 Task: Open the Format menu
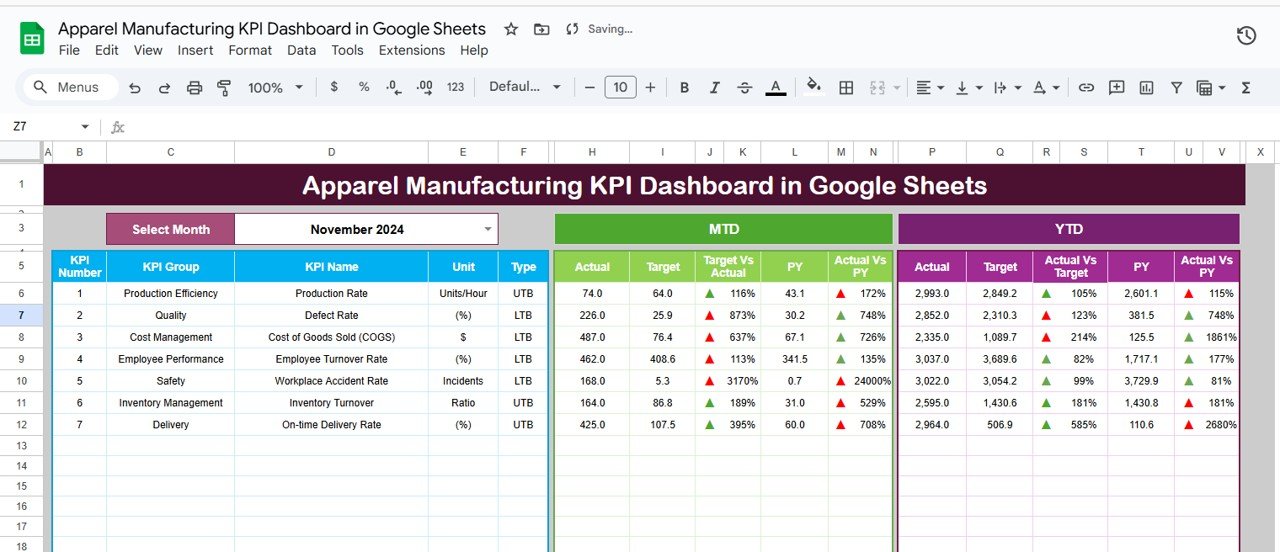[250, 50]
